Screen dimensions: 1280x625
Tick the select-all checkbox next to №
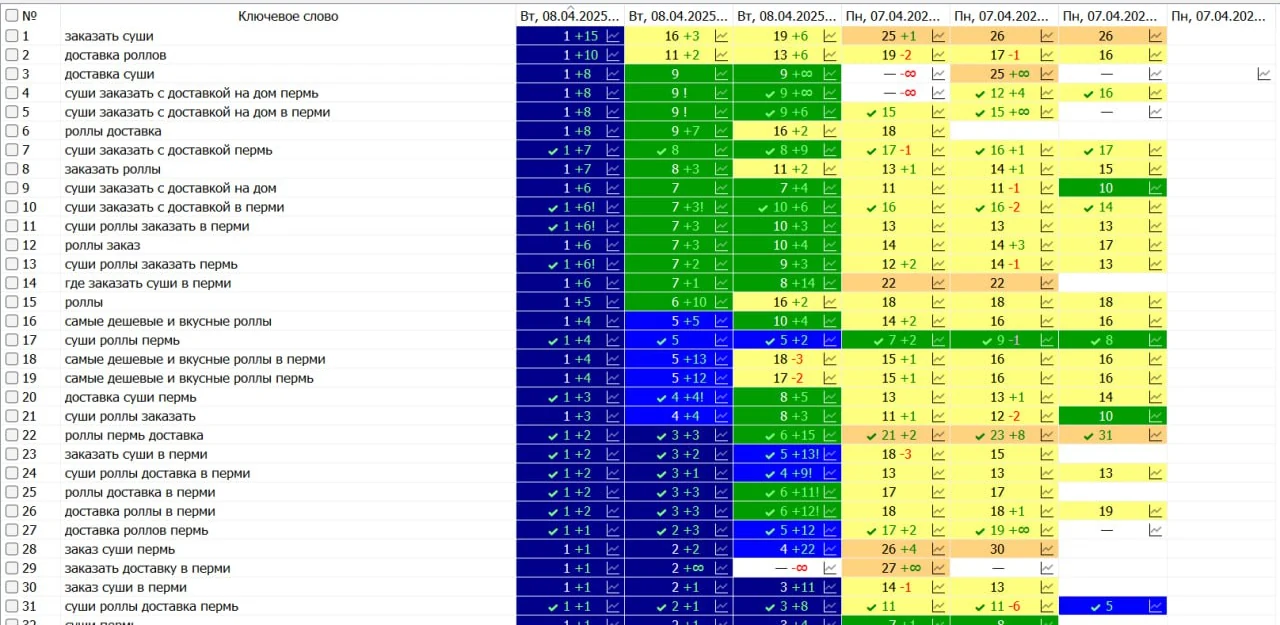coord(12,16)
